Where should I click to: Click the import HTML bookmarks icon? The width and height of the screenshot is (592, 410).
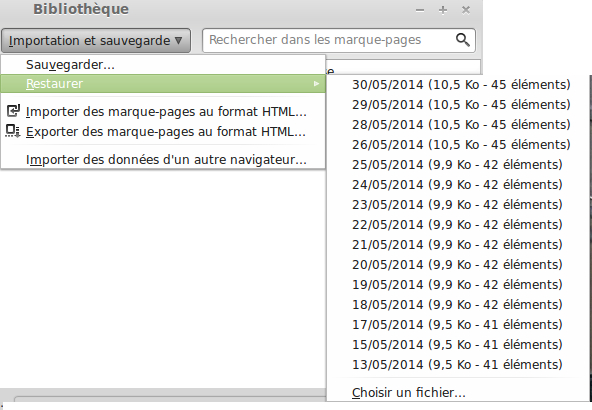[13, 111]
